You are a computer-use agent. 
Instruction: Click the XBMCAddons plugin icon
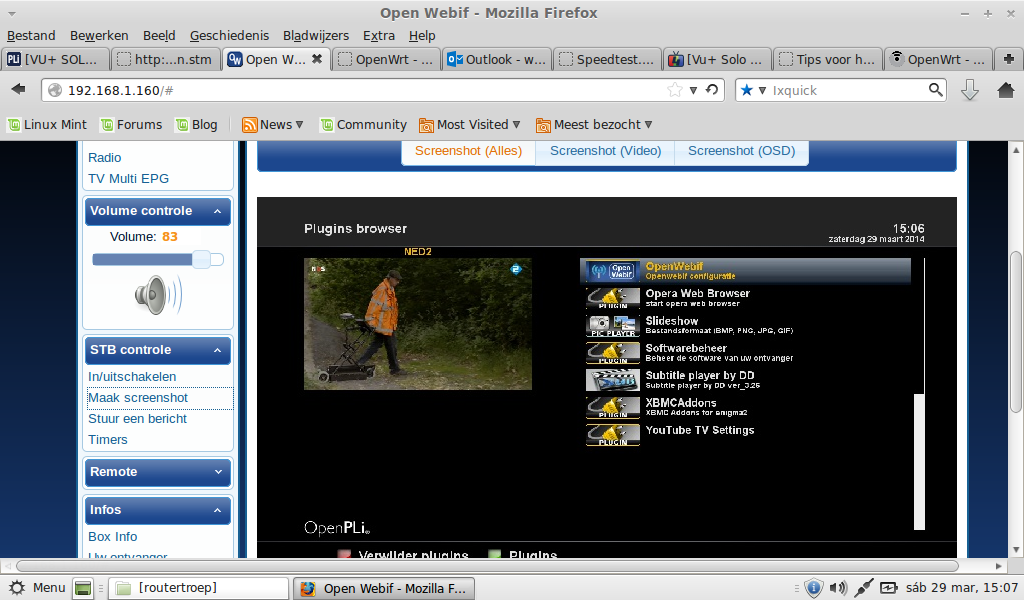point(613,407)
